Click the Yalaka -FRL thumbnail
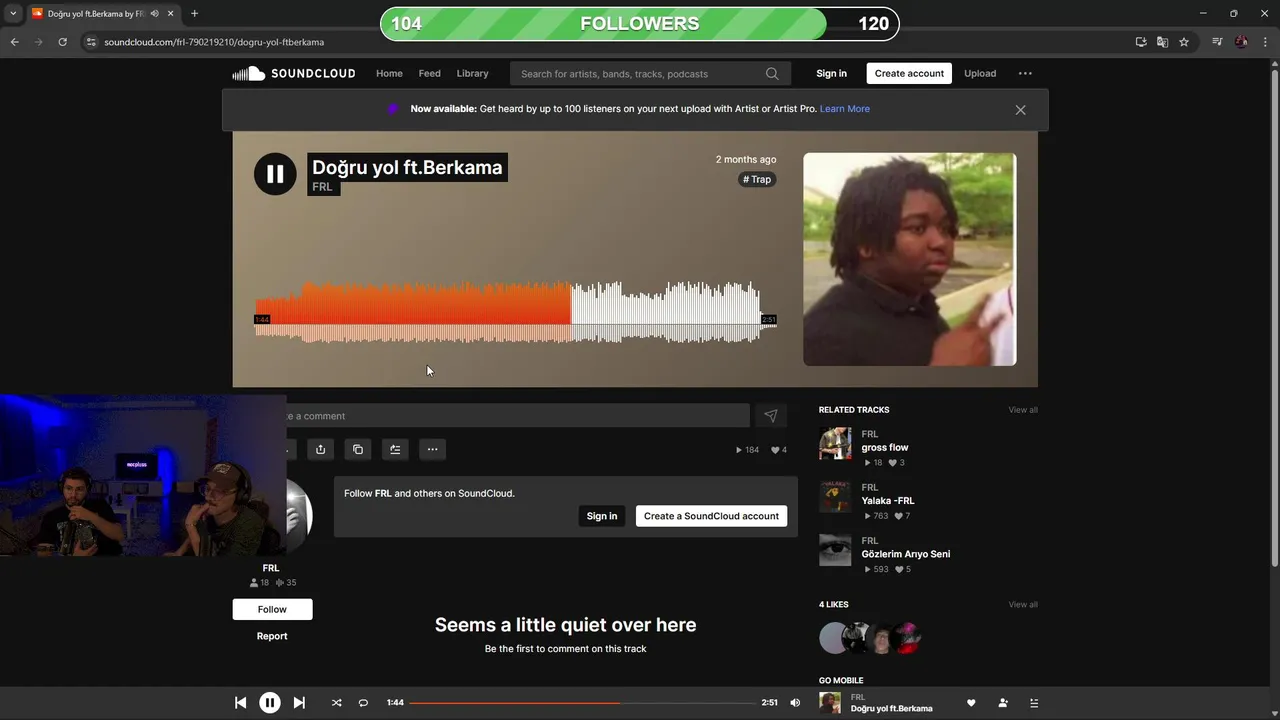This screenshot has height=720, width=1280. [x=835, y=497]
